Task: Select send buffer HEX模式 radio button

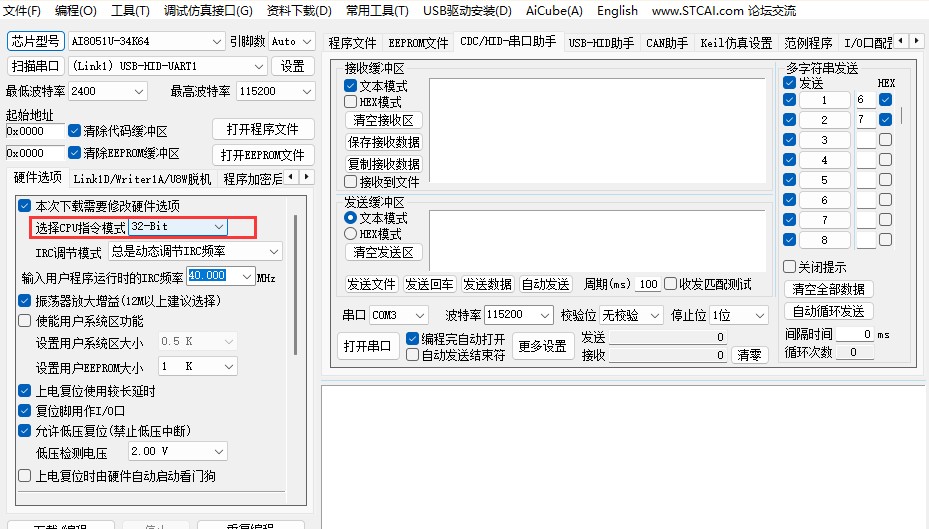Action: [x=350, y=233]
